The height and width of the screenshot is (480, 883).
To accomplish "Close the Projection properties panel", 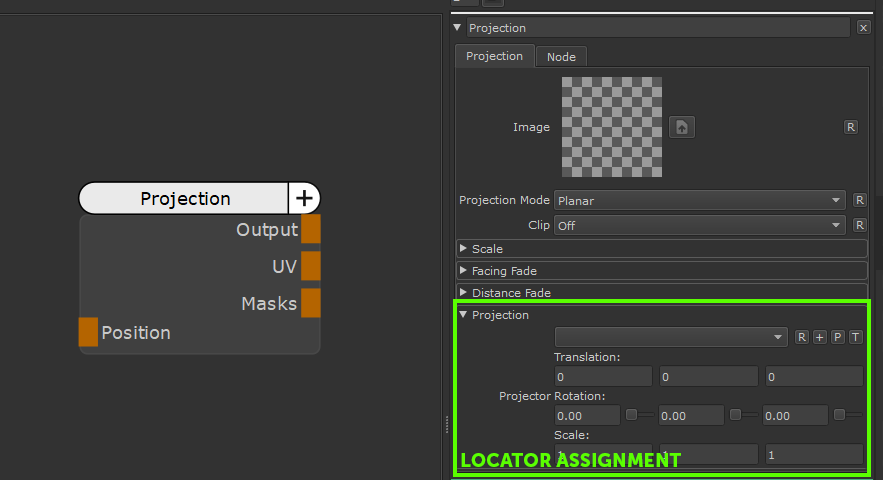I will coord(864,28).
